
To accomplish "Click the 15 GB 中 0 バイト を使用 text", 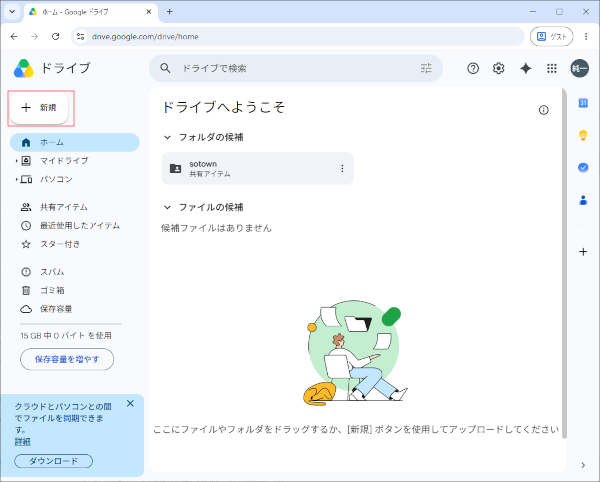I will [66, 335].
